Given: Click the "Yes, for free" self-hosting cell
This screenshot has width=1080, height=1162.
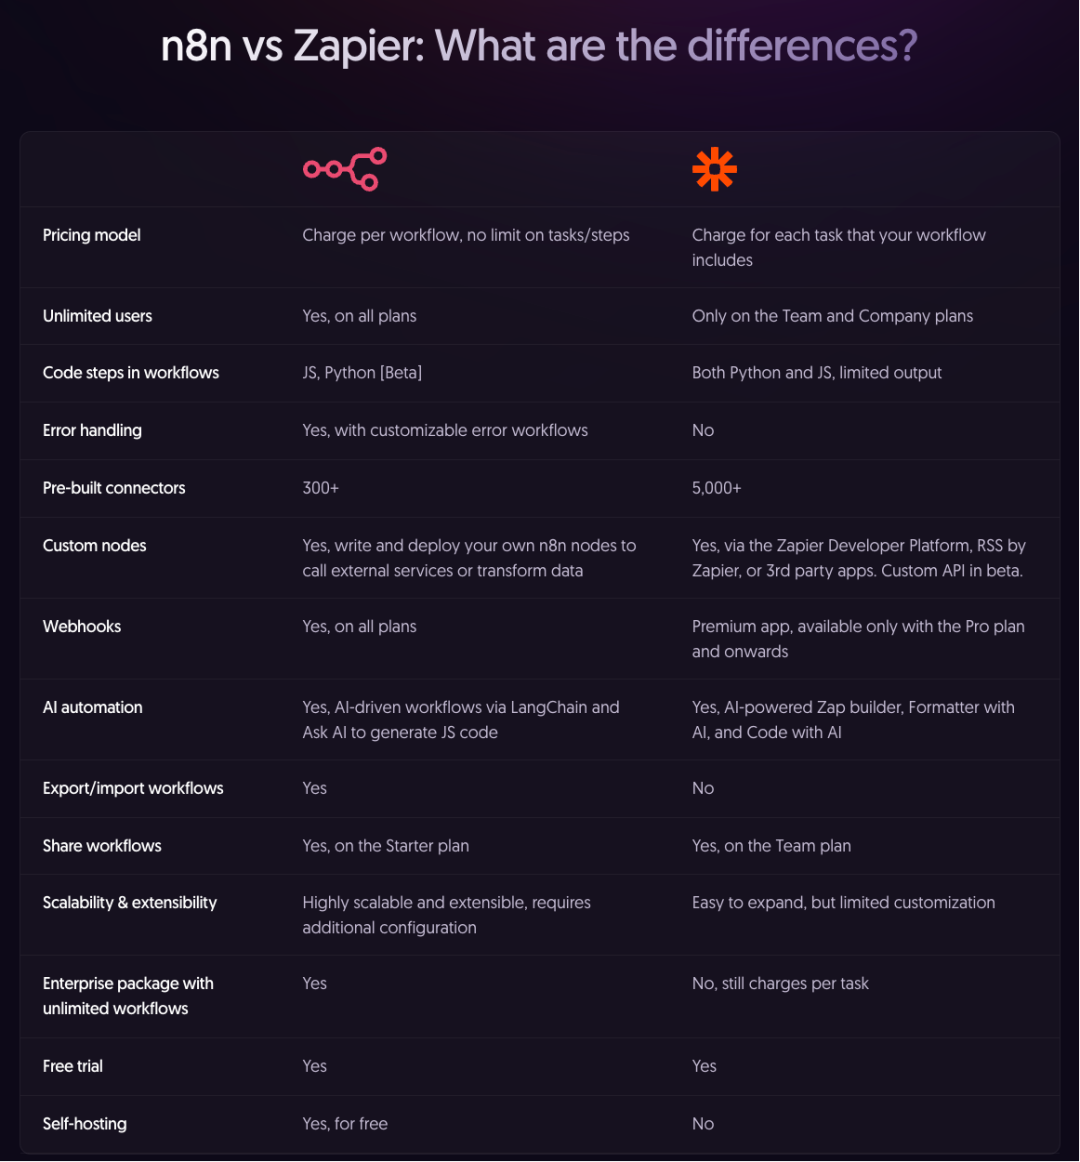Looking at the screenshot, I should pos(345,1123).
